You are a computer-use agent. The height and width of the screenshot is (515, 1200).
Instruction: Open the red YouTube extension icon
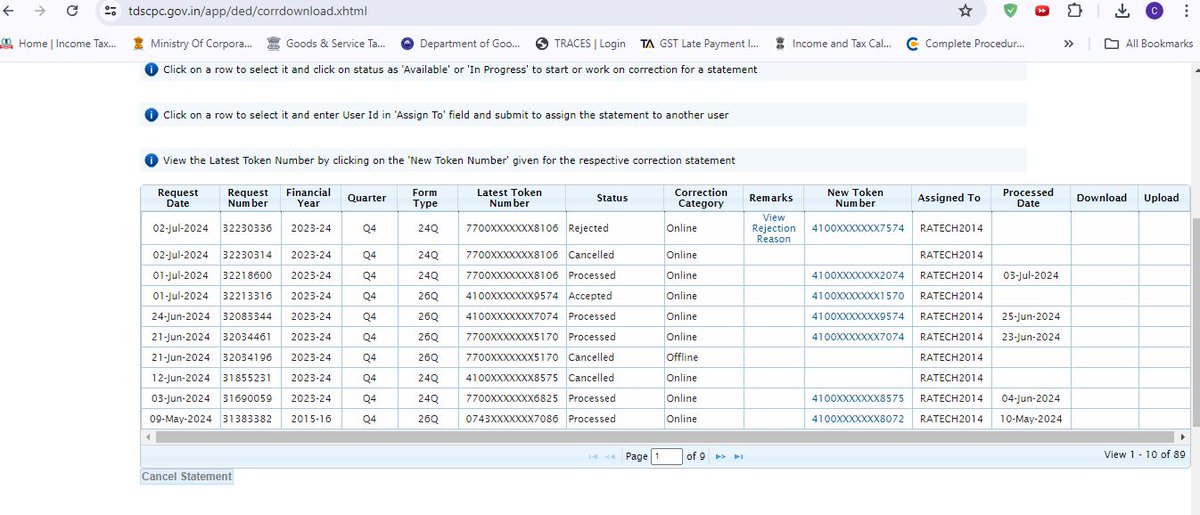[x=1042, y=11]
